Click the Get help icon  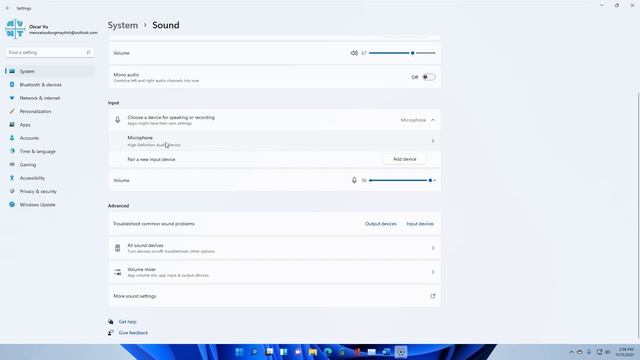(x=111, y=322)
